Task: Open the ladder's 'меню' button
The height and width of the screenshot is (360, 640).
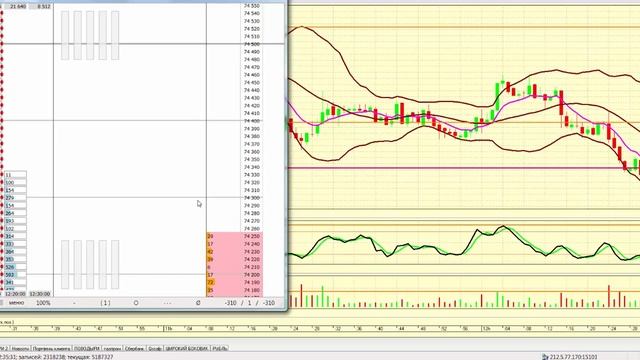Action: tap(16, 303)
